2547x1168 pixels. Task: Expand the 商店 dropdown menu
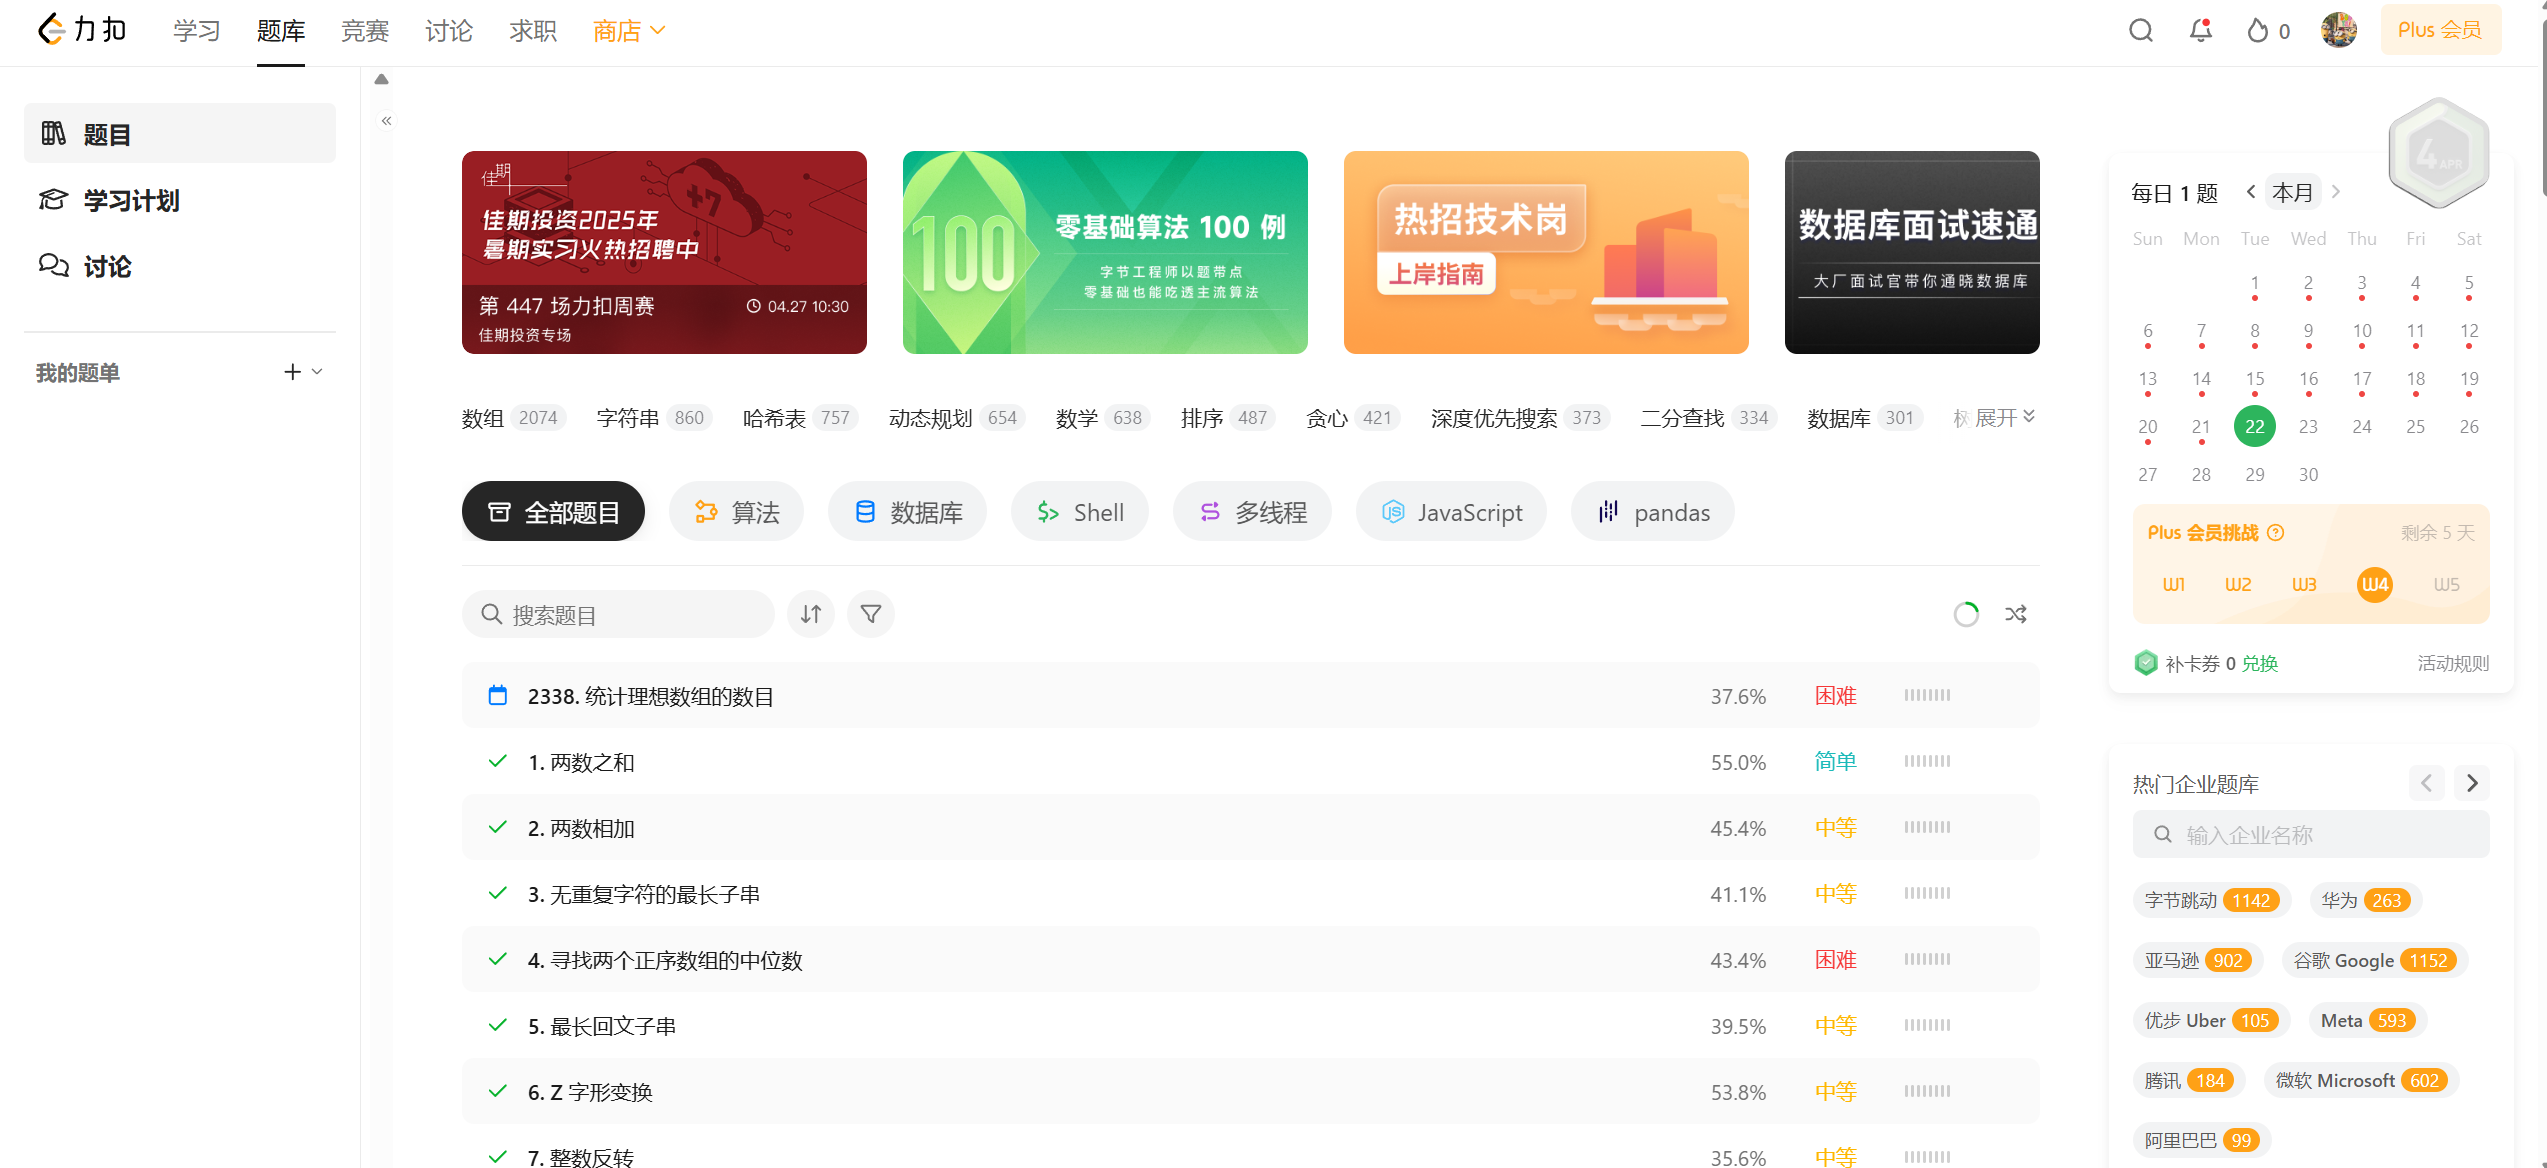point(629,31)
